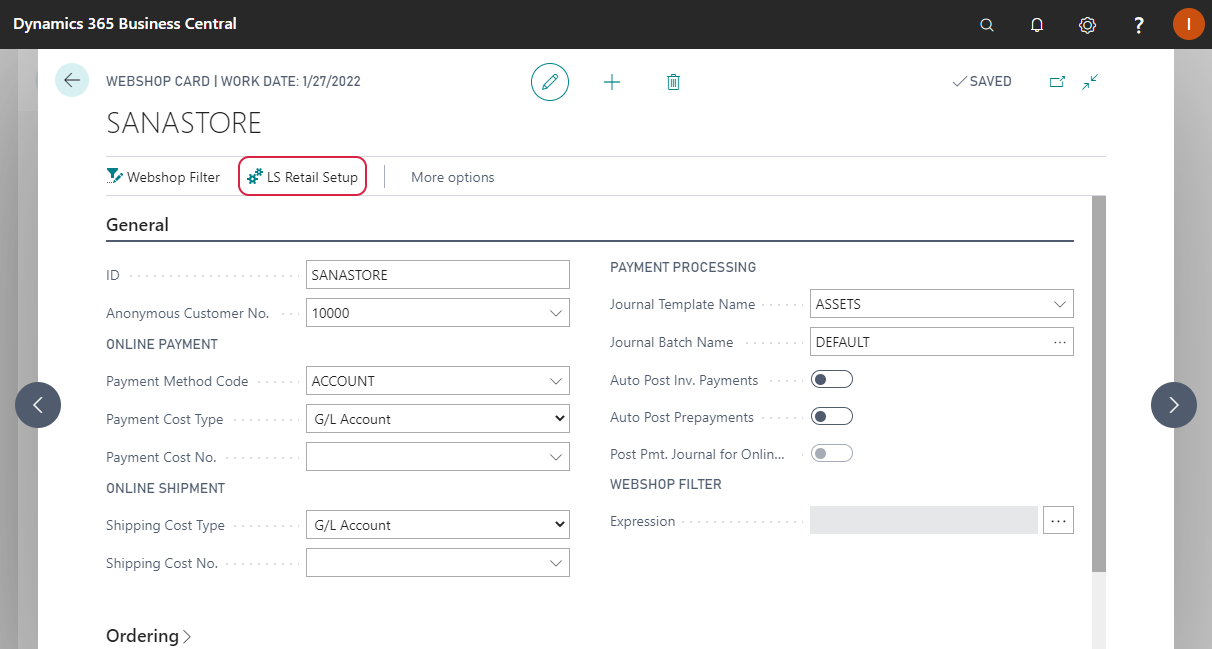Click the ONLINE SHIPMENT group heading
The width and height of the screenshot is (1212, 649).
[x=166, y=488]
